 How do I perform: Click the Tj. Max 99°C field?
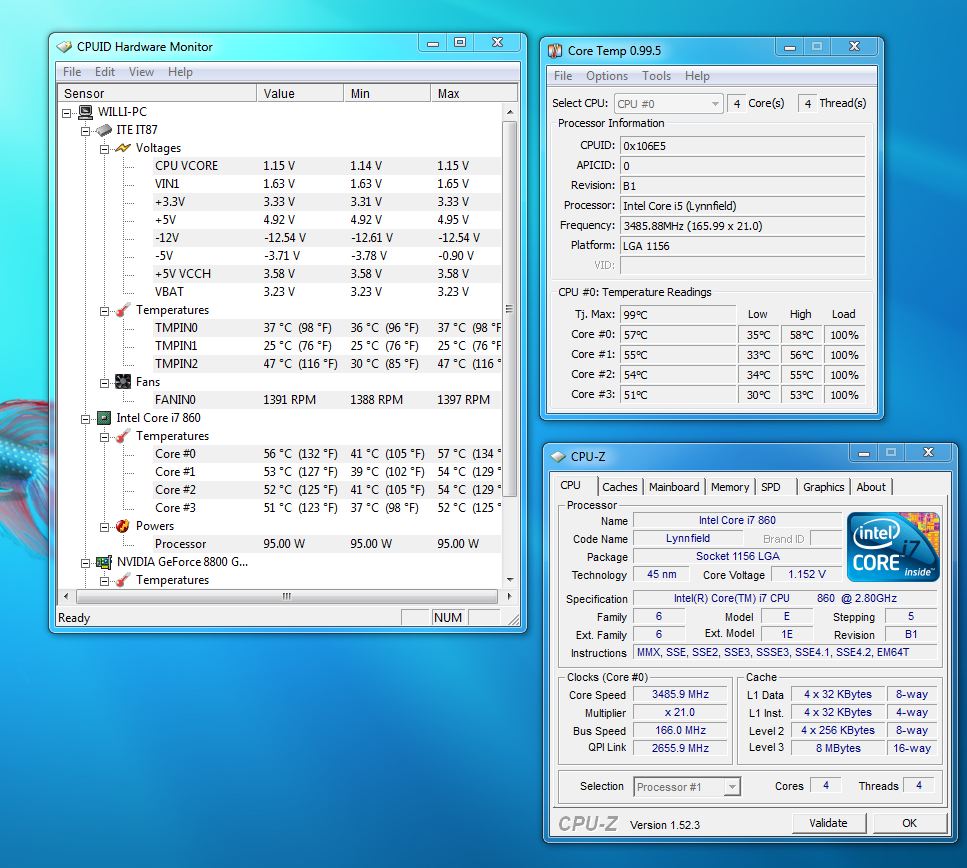tap(677, 315)
